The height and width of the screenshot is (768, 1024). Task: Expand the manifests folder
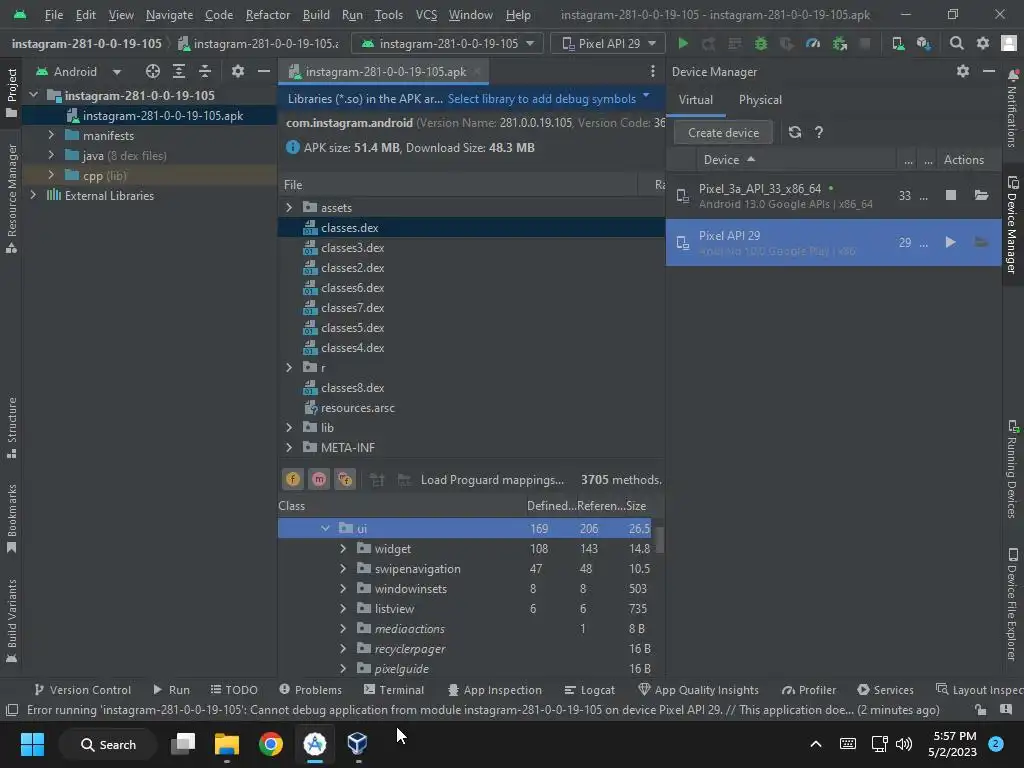click(x=51, y=135)
